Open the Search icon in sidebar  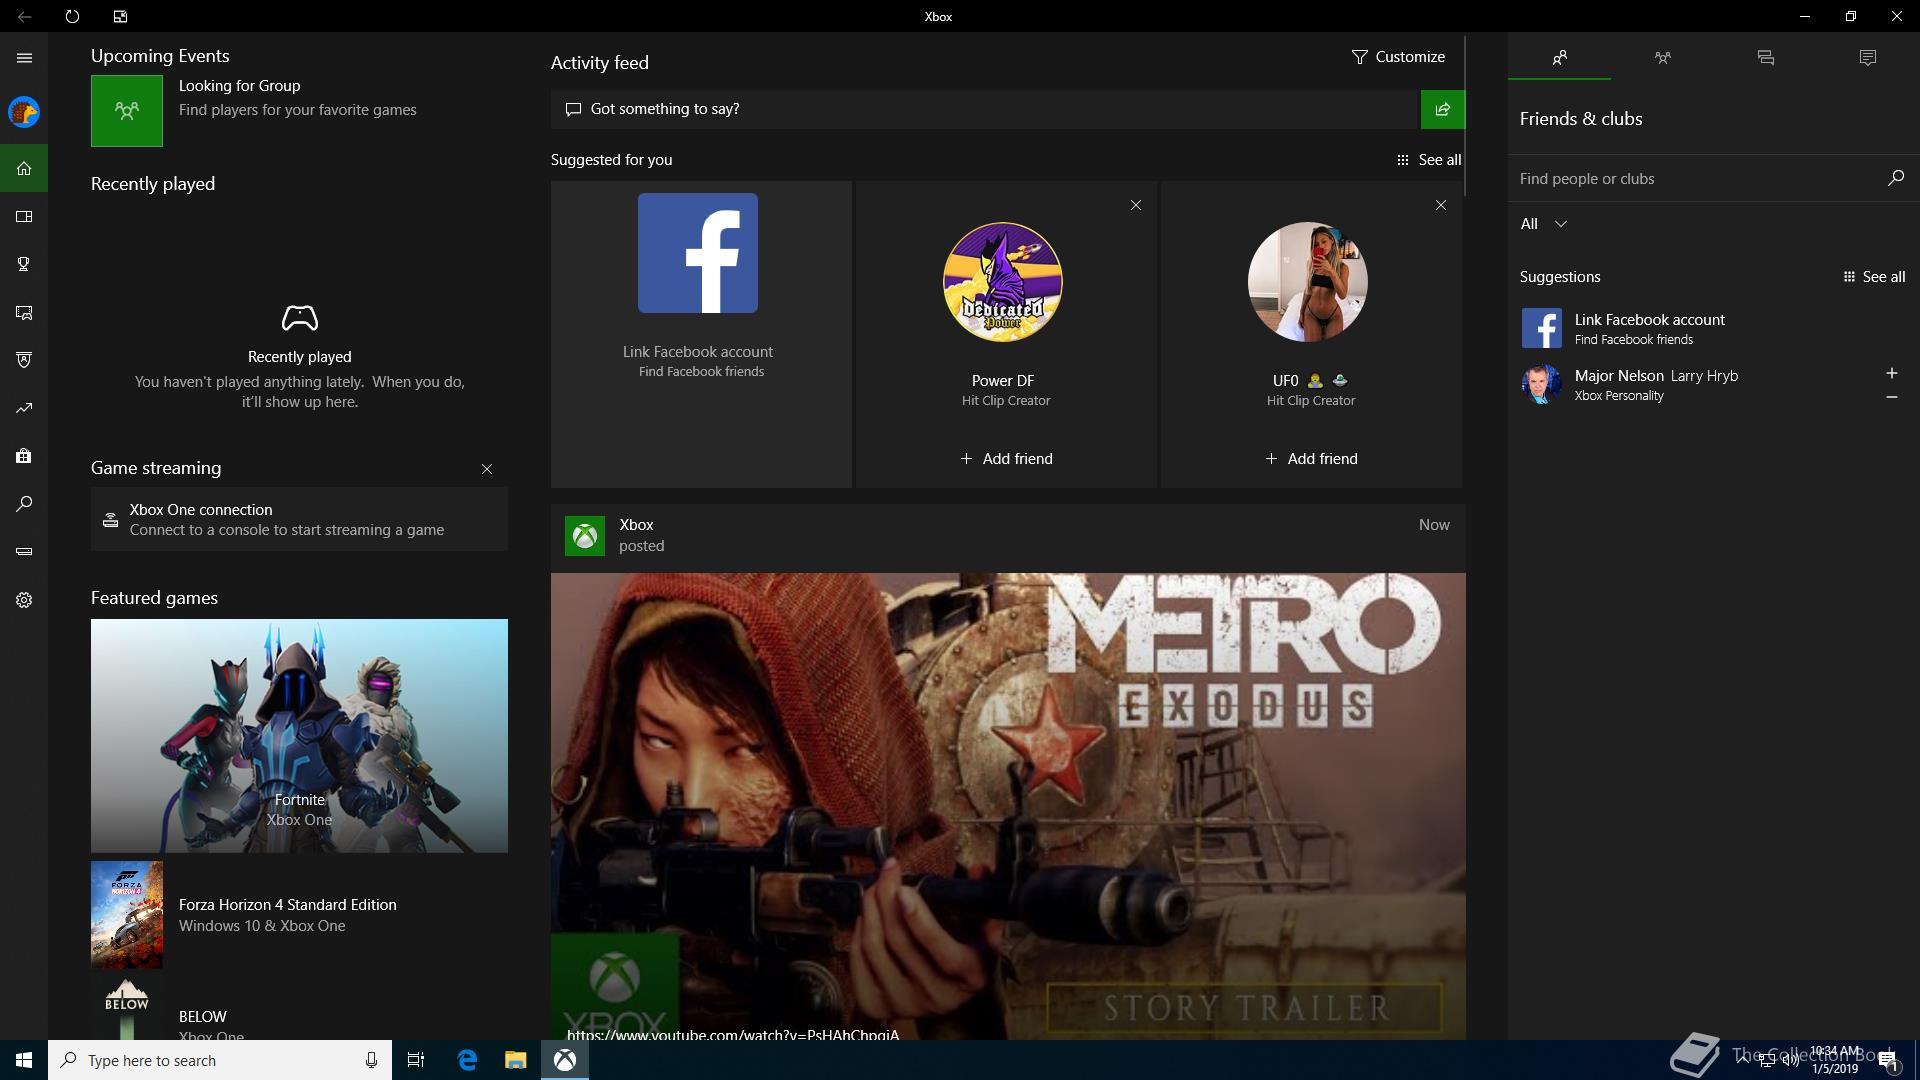[24, 504]
